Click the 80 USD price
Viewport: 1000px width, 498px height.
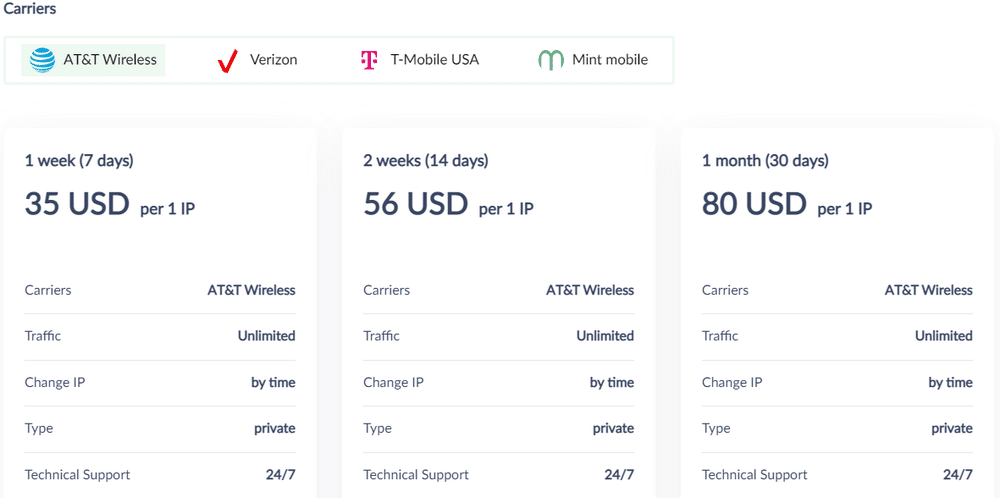[x=754, y=203]
